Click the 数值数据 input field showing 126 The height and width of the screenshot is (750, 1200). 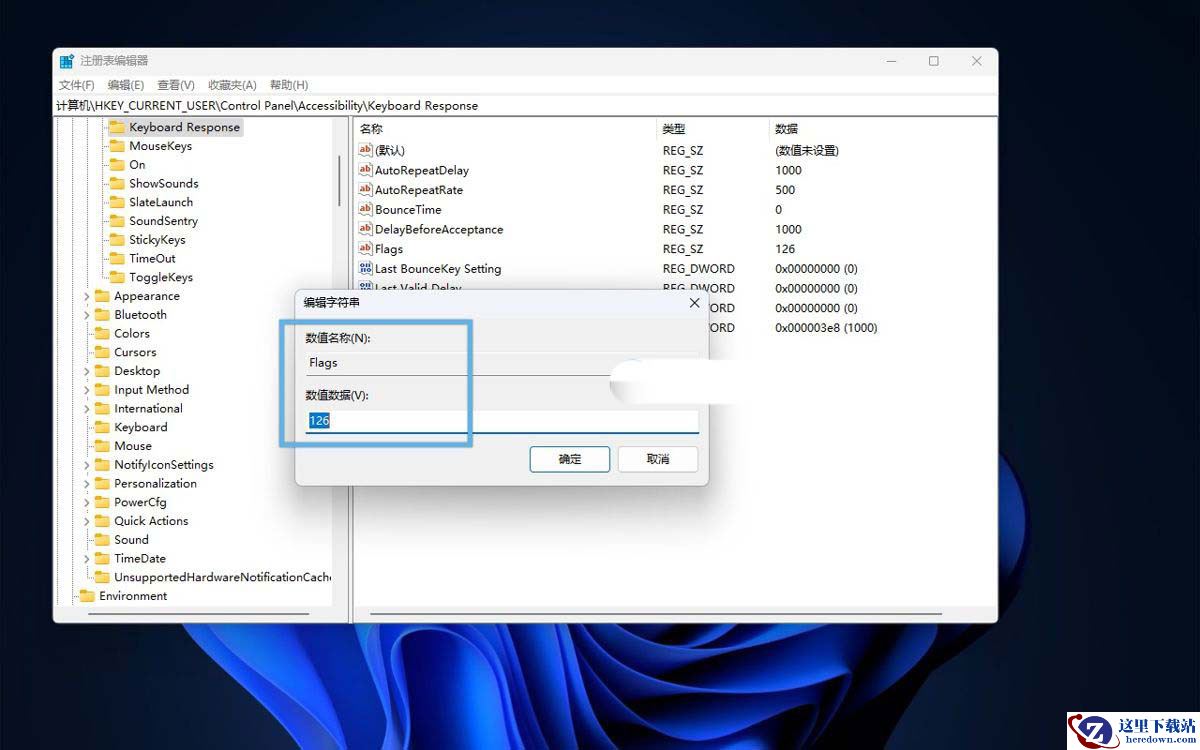(502, 421)
